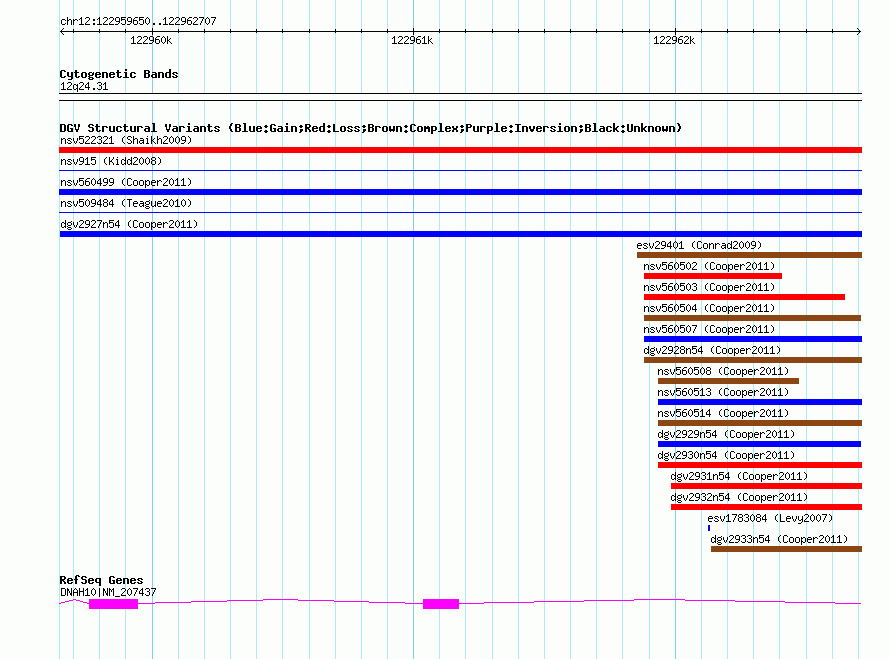Viewport: 890px width, 659px height.
Task: Click the tiny blue esv1783084 marker
Action: coord(709,528)
